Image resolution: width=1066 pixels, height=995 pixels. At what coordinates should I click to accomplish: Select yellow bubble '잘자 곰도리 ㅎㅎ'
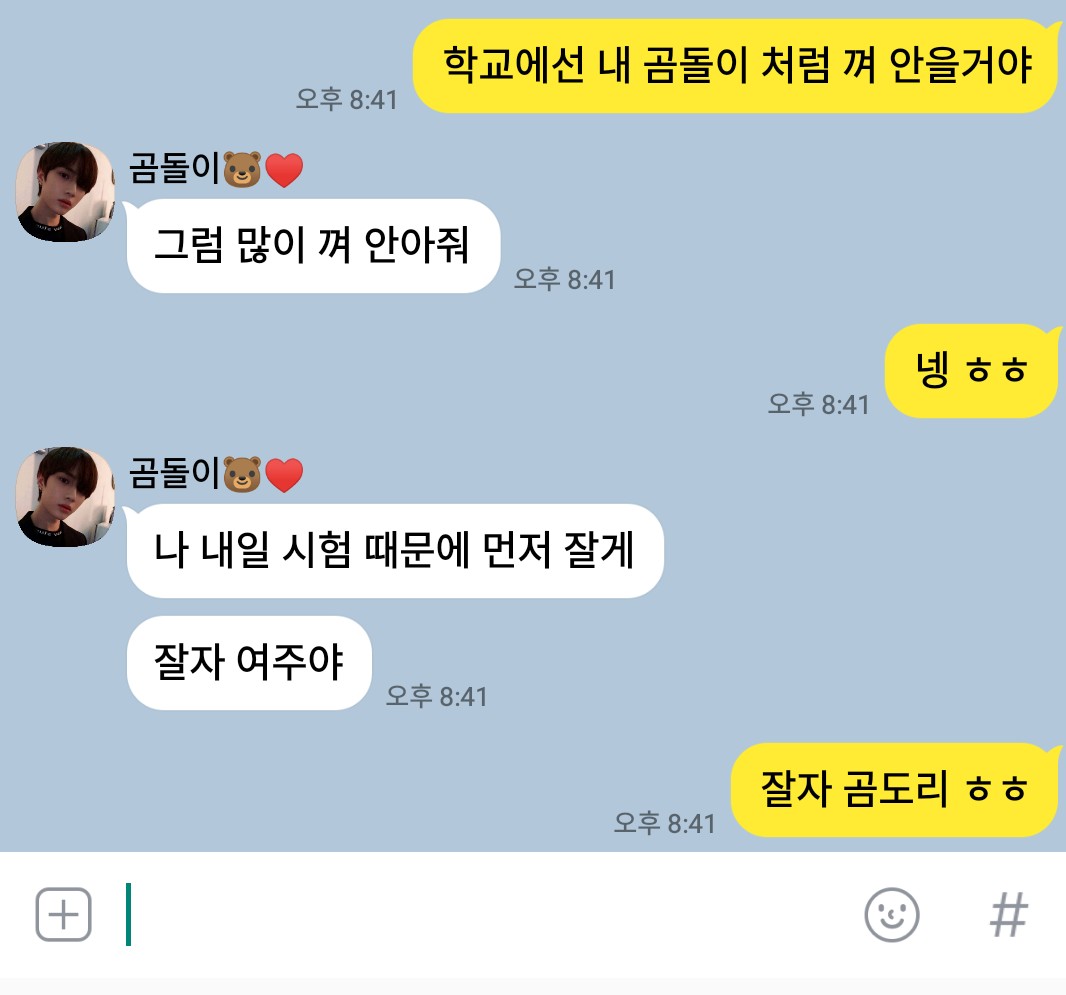point(894,790)
